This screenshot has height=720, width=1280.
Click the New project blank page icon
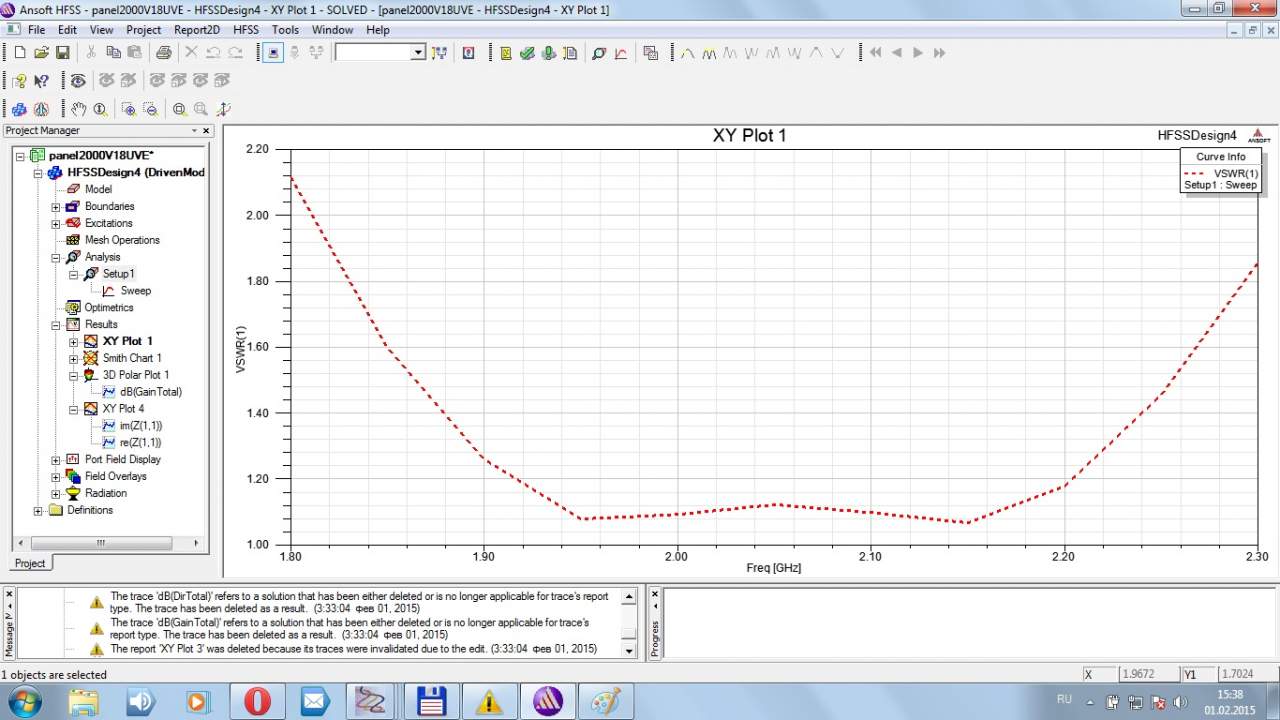[x=19, y=53]
